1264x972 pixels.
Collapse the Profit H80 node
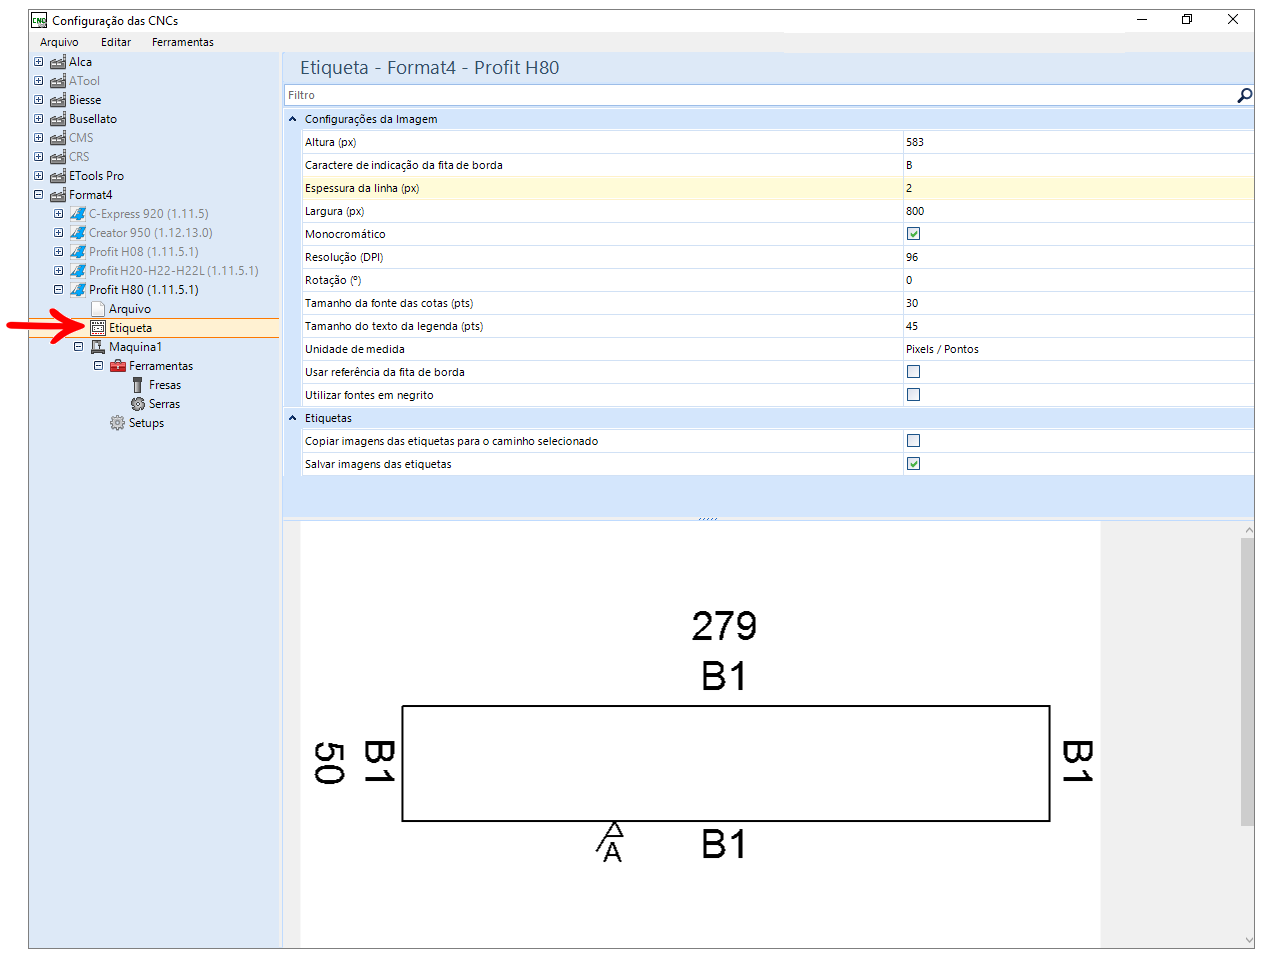coord(59,290)
